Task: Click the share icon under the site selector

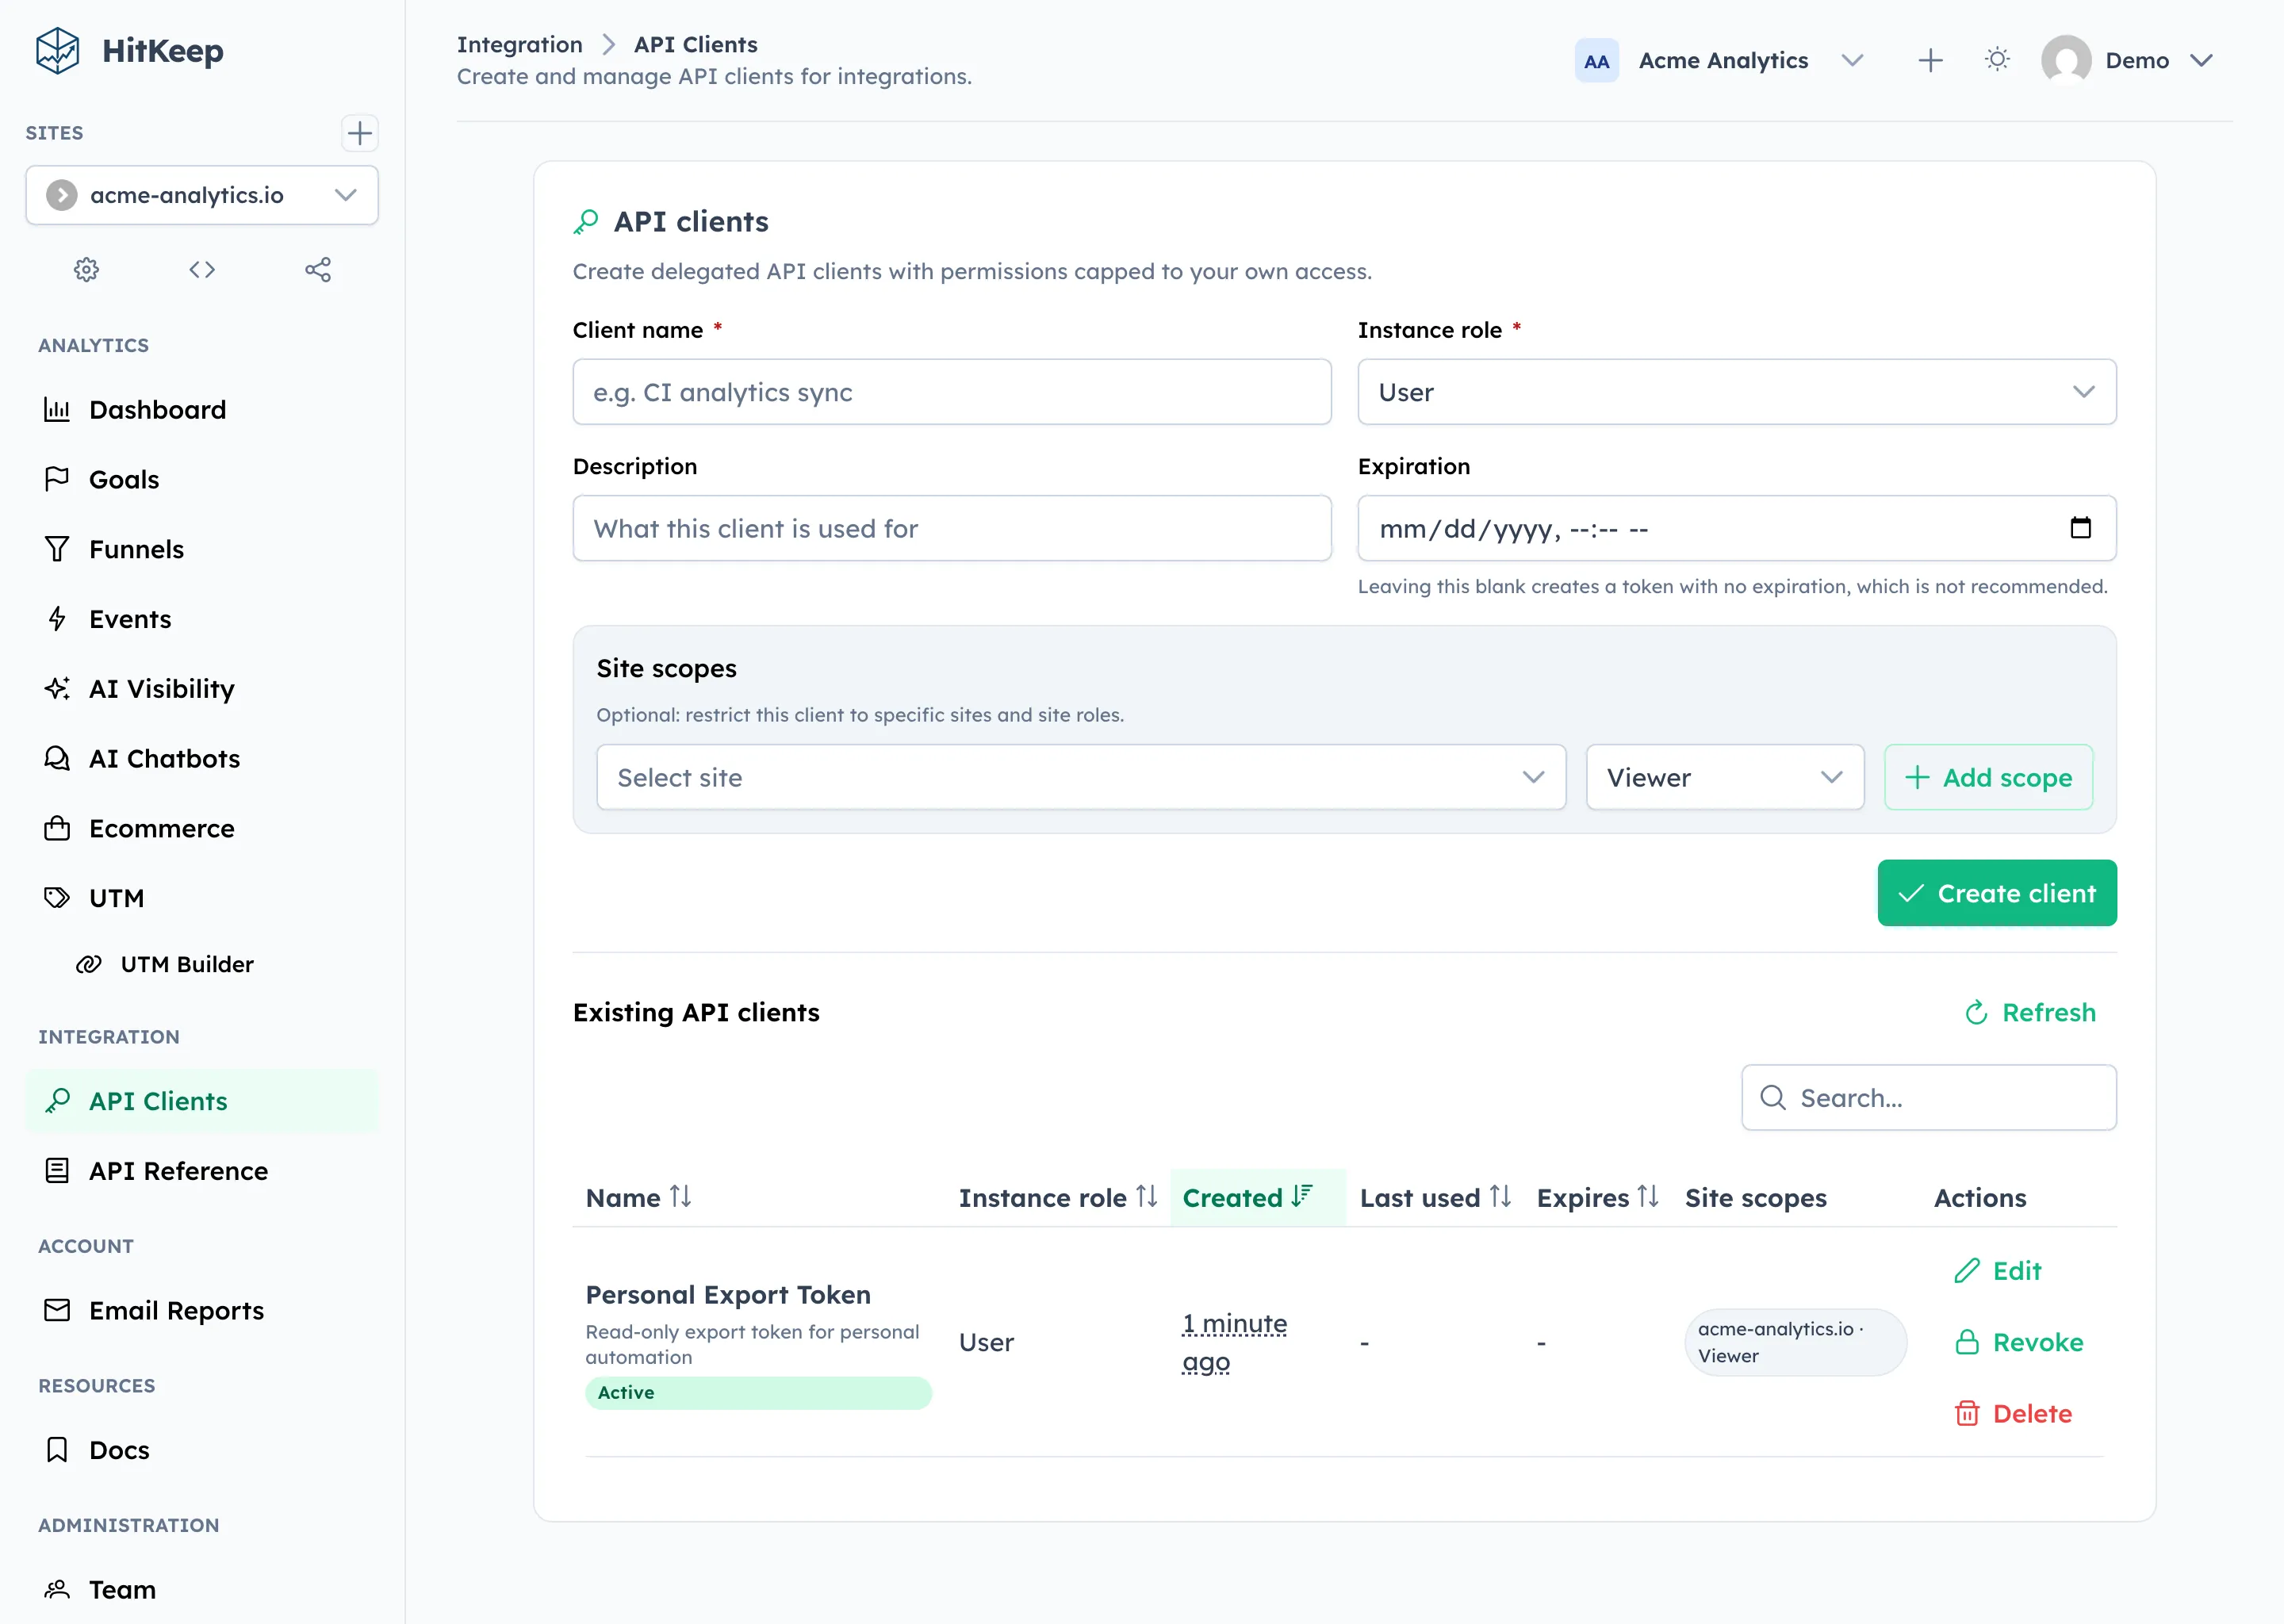Action: (x=318, y=269)
